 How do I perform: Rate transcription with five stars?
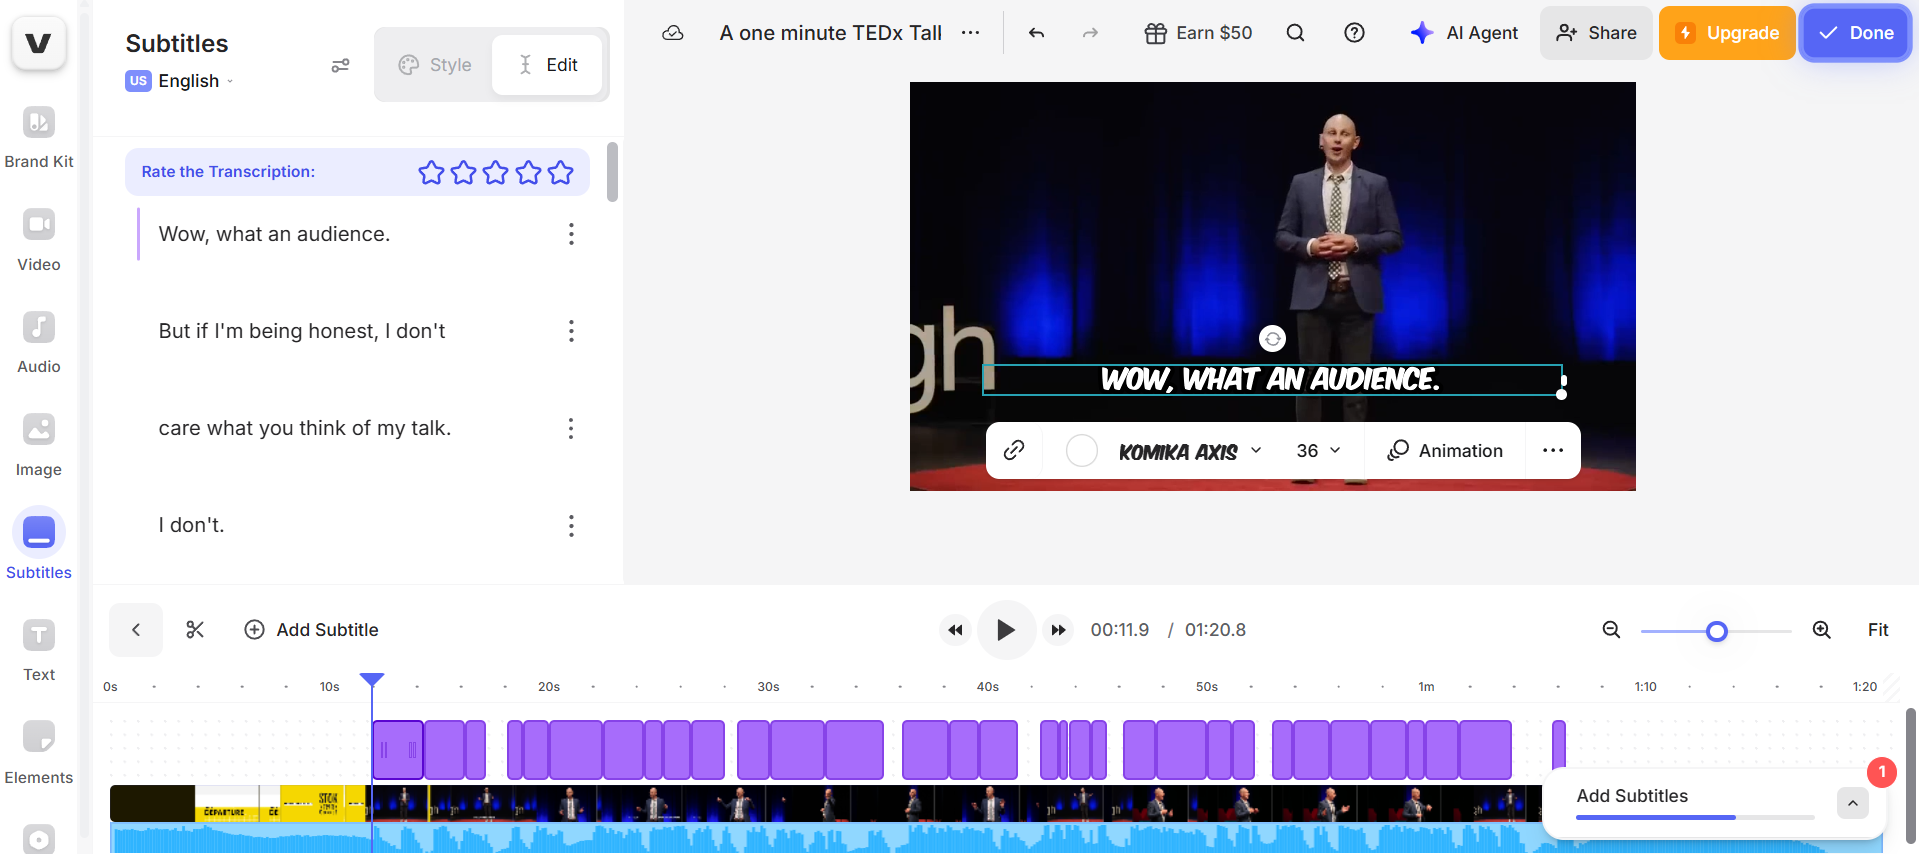(561, 173)
